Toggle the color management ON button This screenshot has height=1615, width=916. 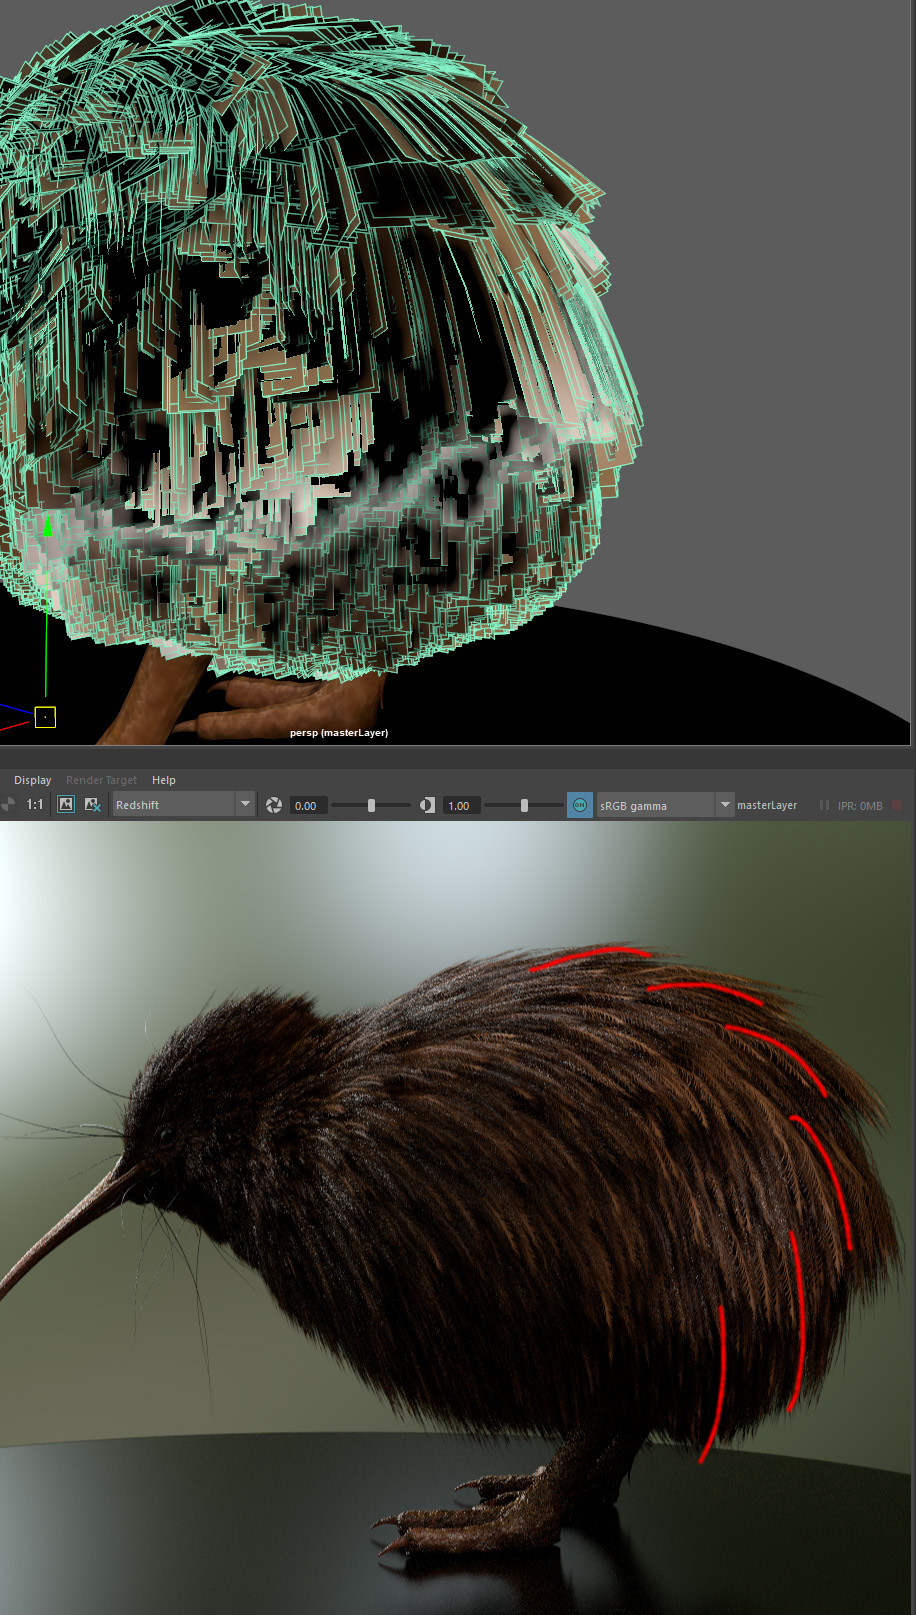pyautogui.click(x=579, y=805)
